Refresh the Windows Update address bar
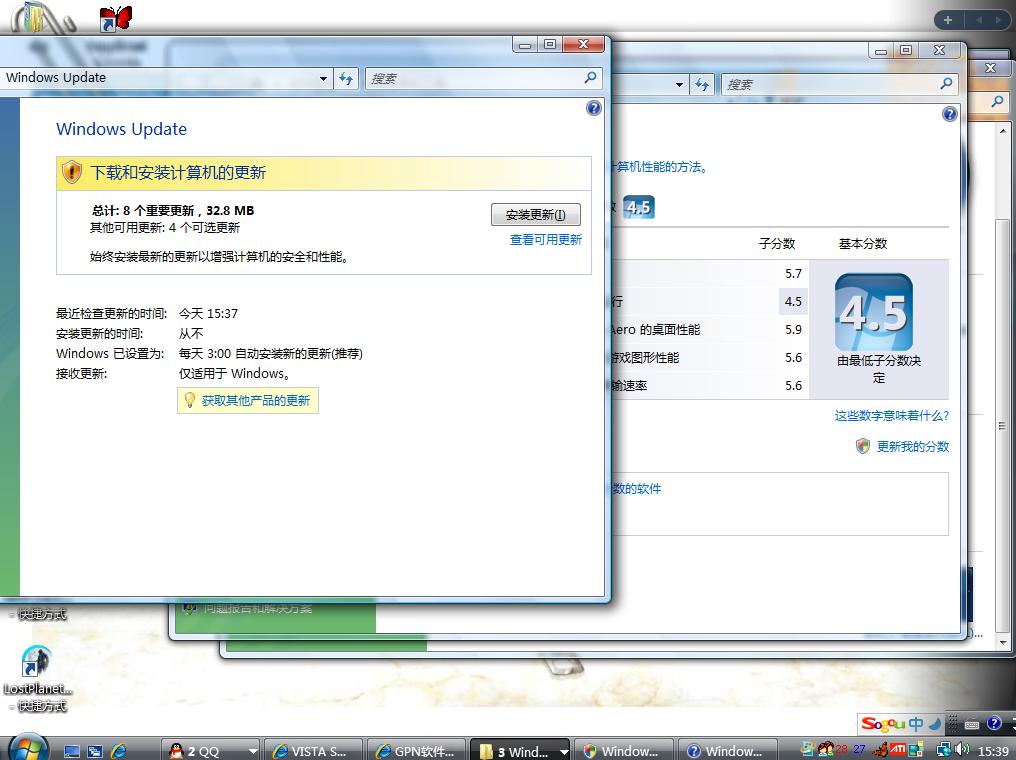This screenshot has height=760, width=1016. click(x=347, y=78)
